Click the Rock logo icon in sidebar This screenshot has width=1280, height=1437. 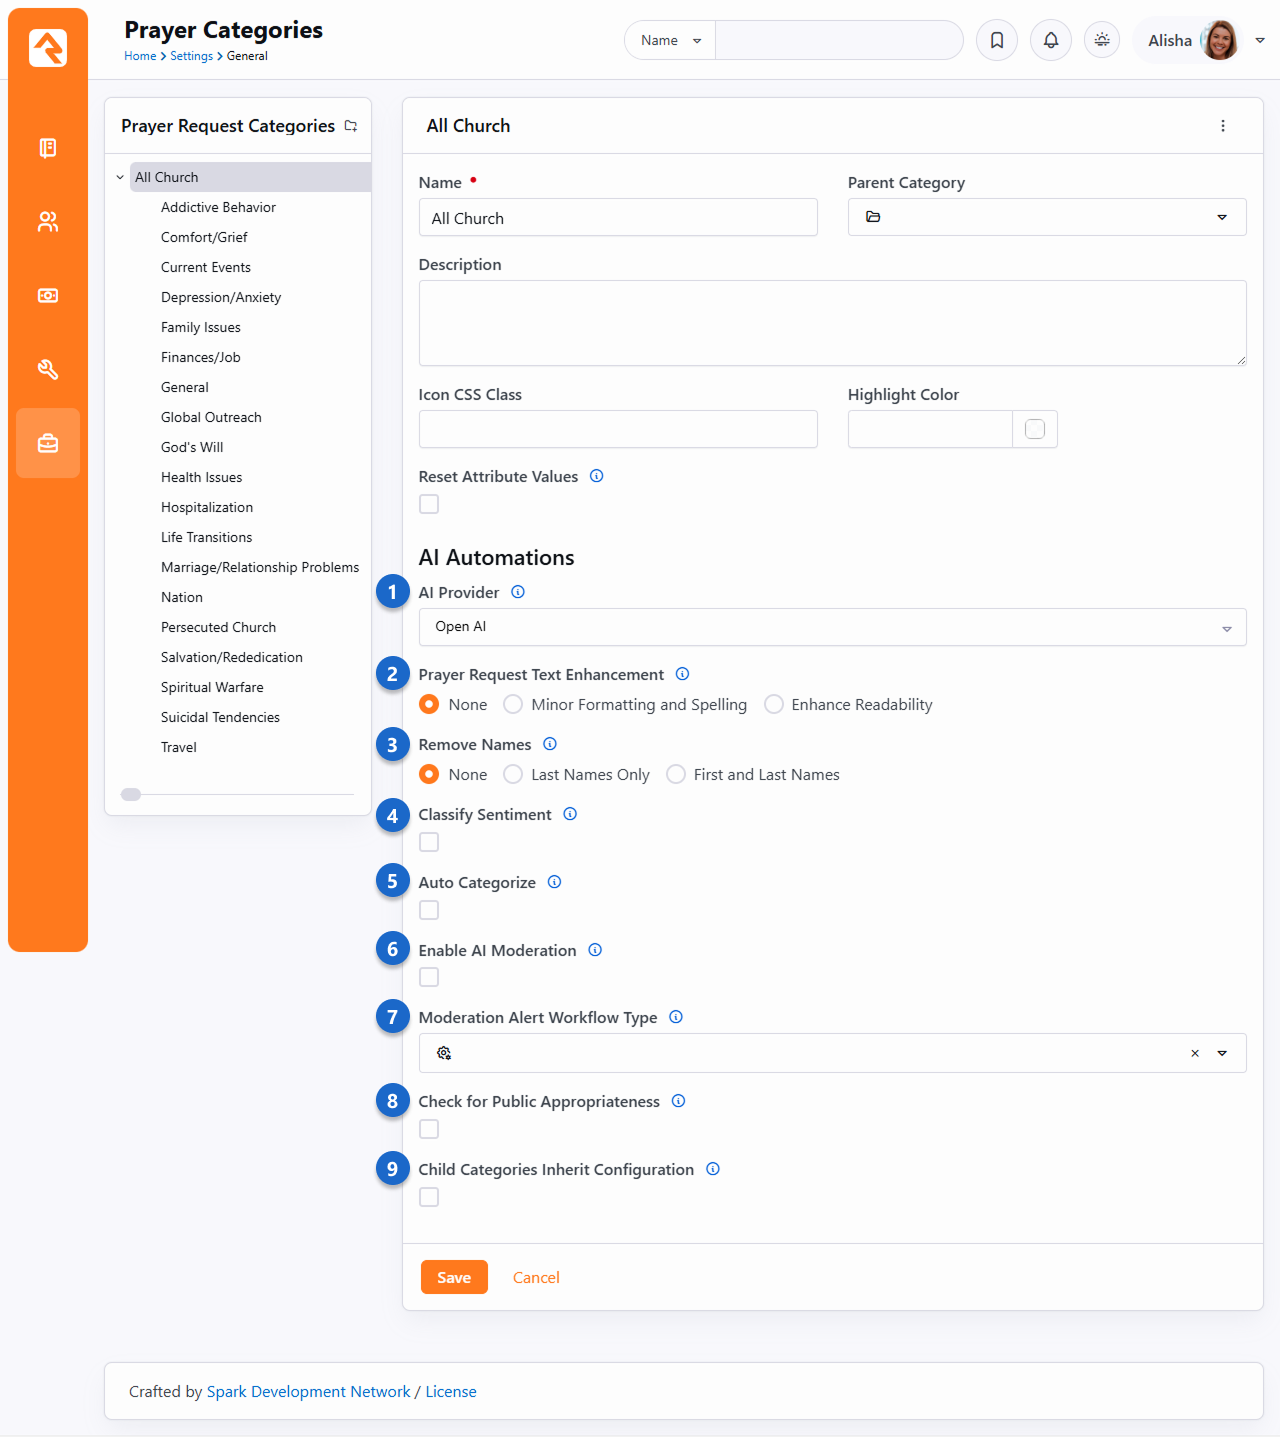(48, 48)
